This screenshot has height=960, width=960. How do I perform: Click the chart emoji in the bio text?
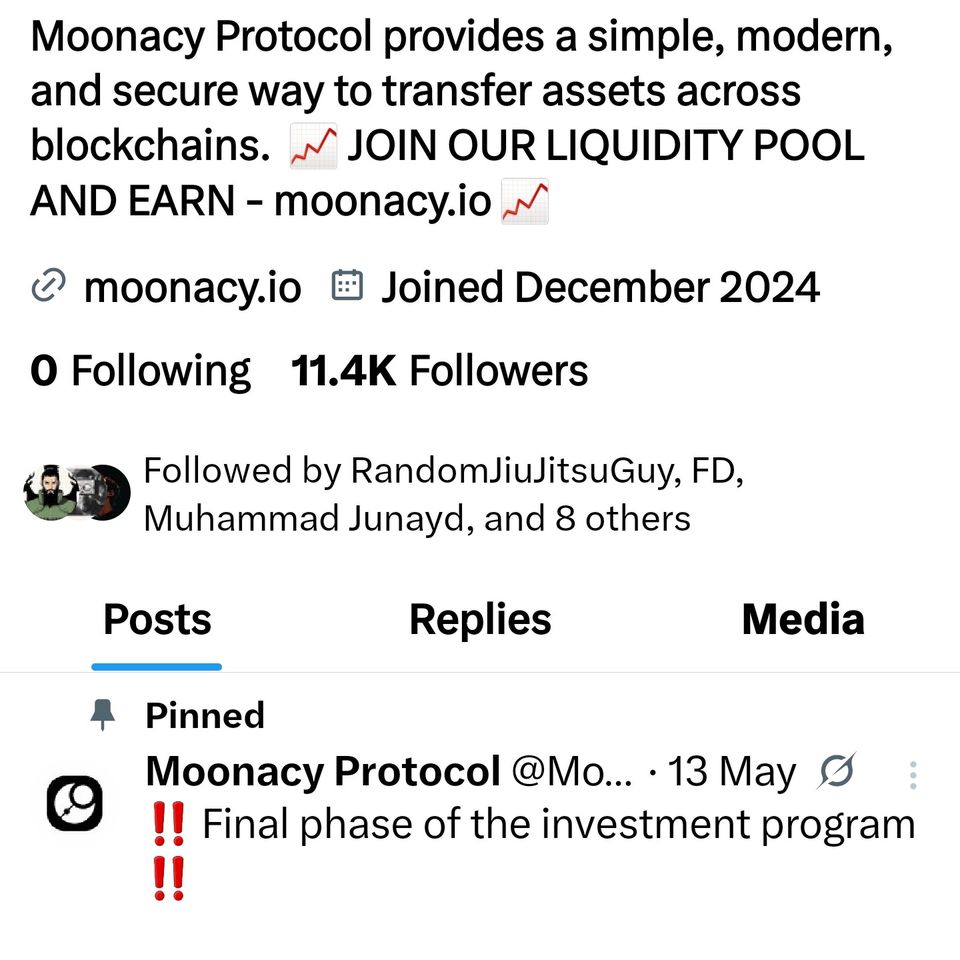click(313, 145)
